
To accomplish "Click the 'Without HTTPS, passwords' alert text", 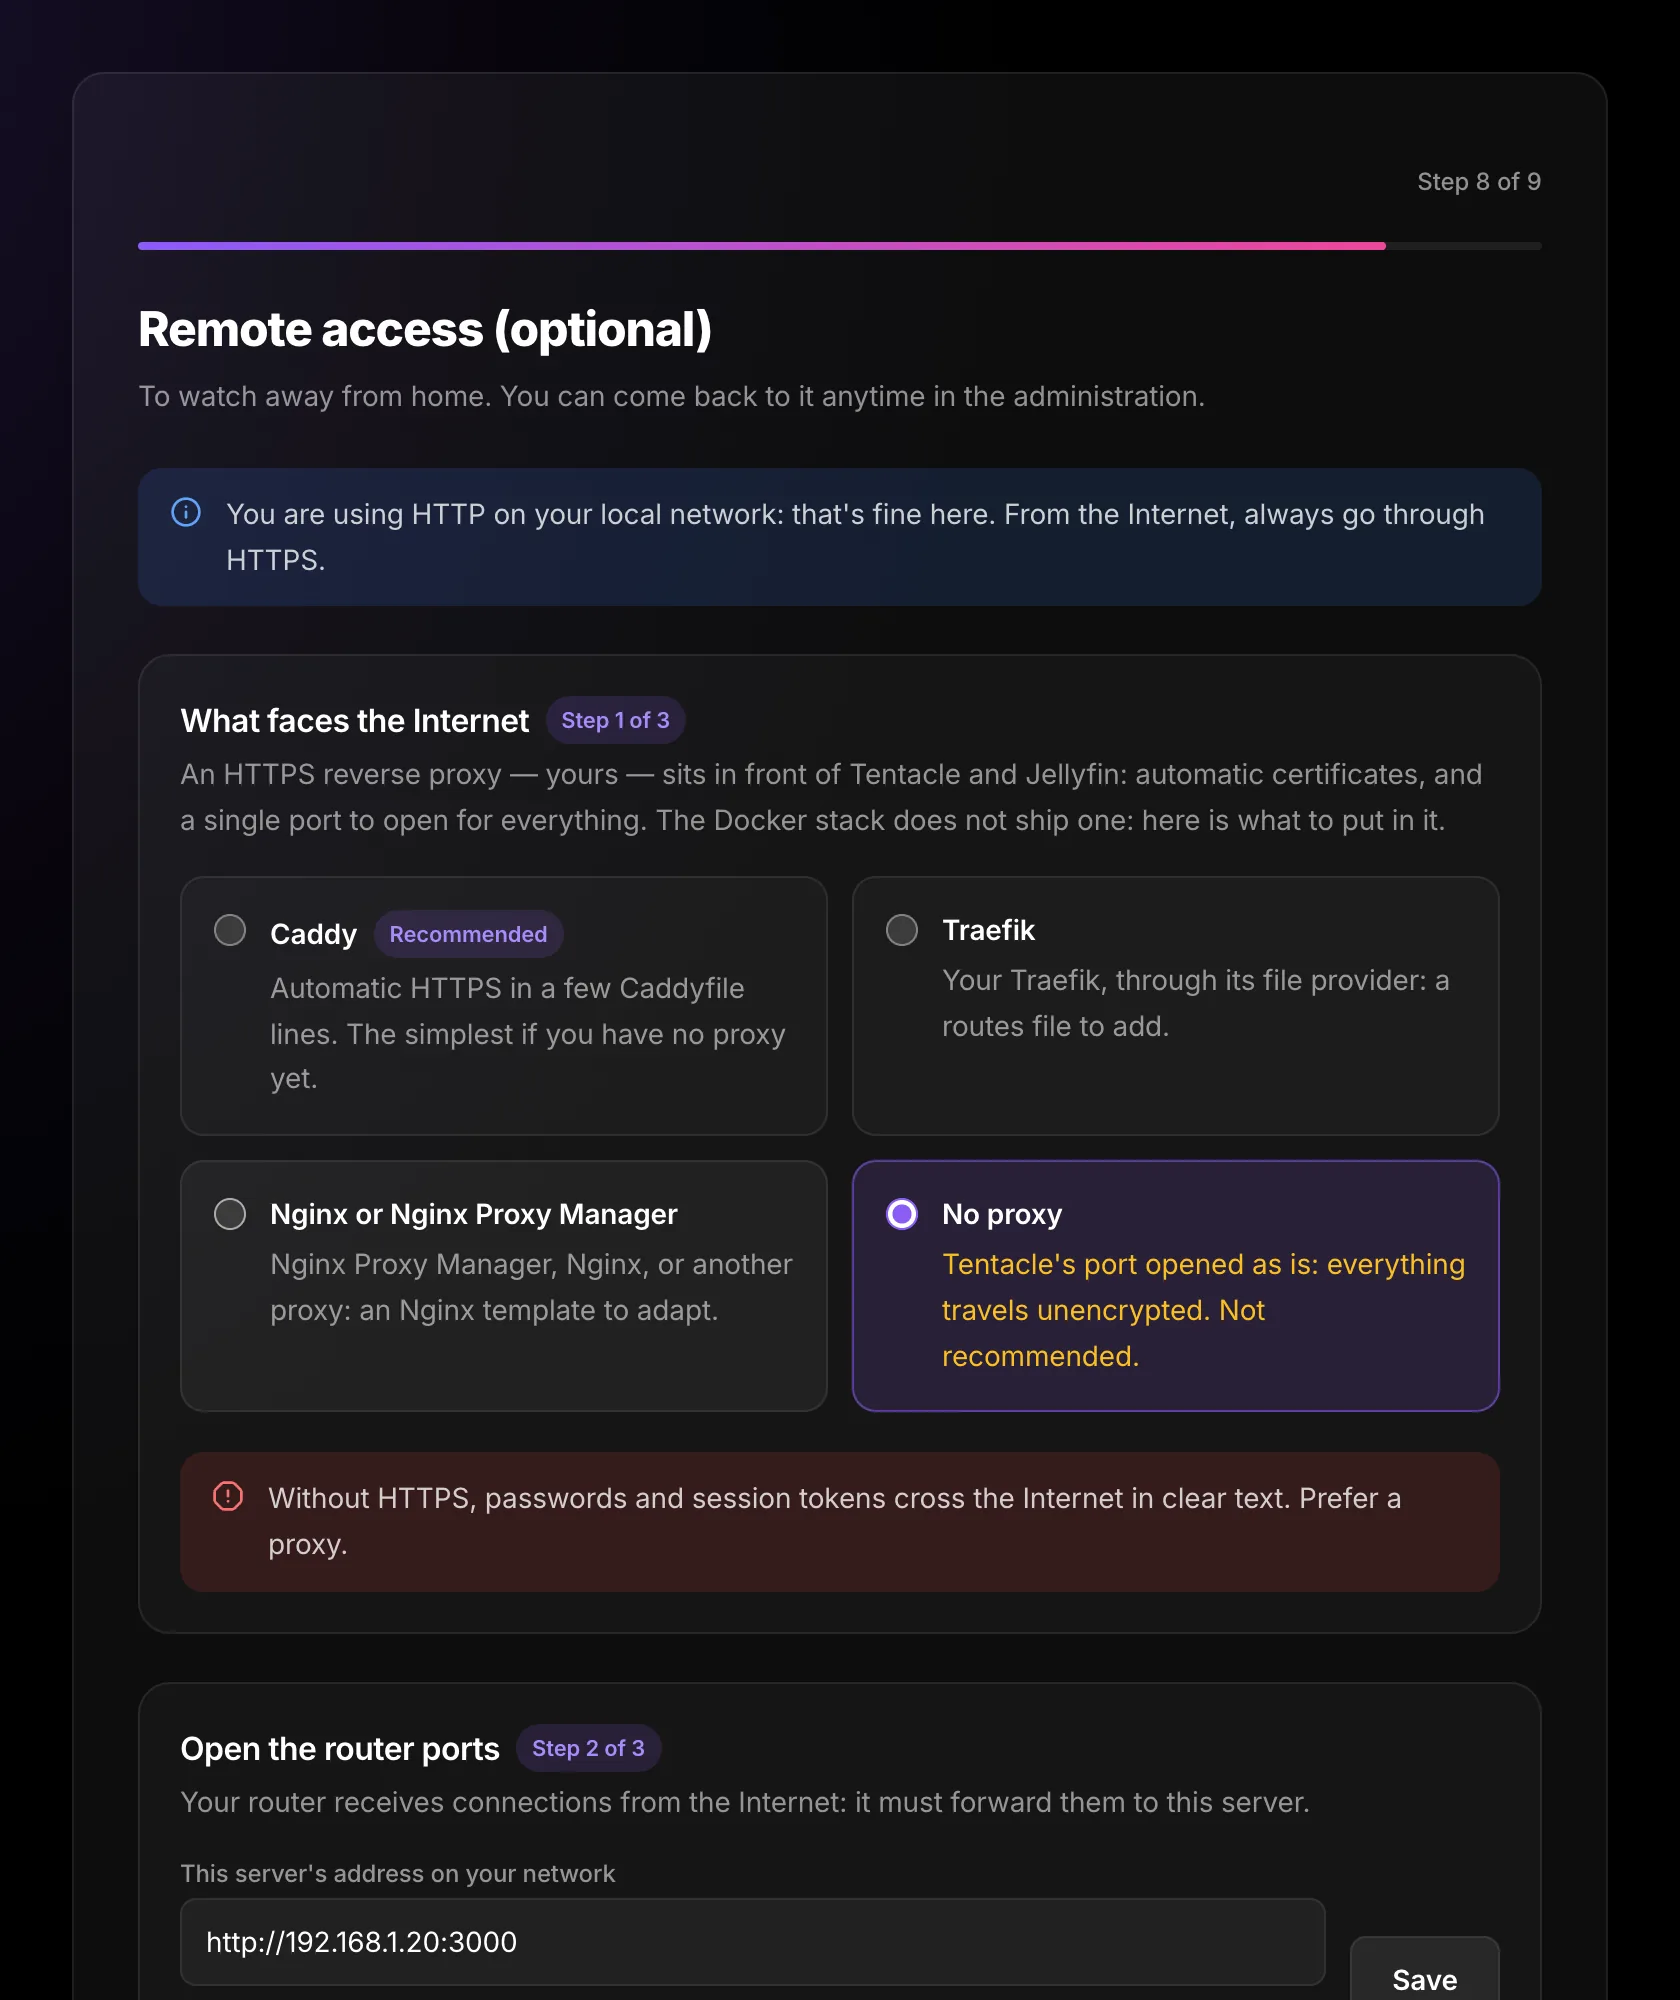I will [835, 1521].
